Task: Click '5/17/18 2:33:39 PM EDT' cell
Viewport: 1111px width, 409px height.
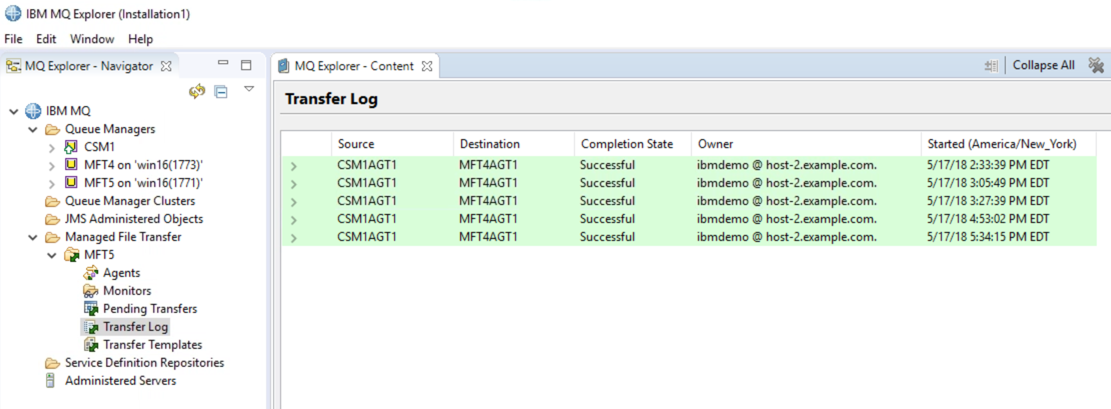Action: pyautogui.click(x=988, y=165)
